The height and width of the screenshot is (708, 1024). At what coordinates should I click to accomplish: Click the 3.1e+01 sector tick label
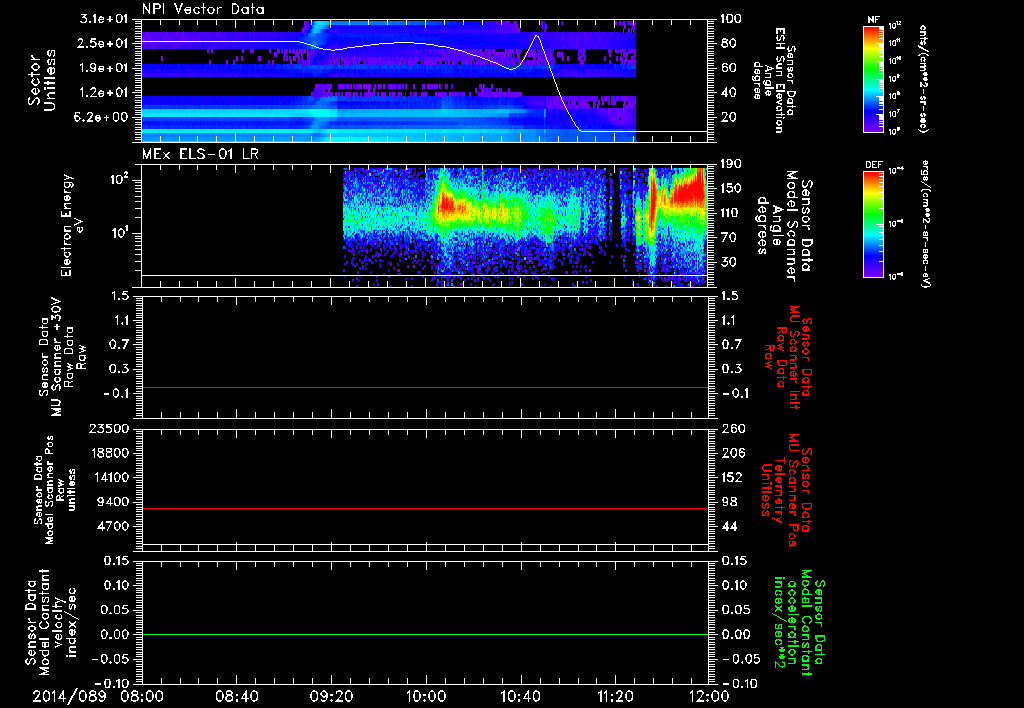coord(104,19)
